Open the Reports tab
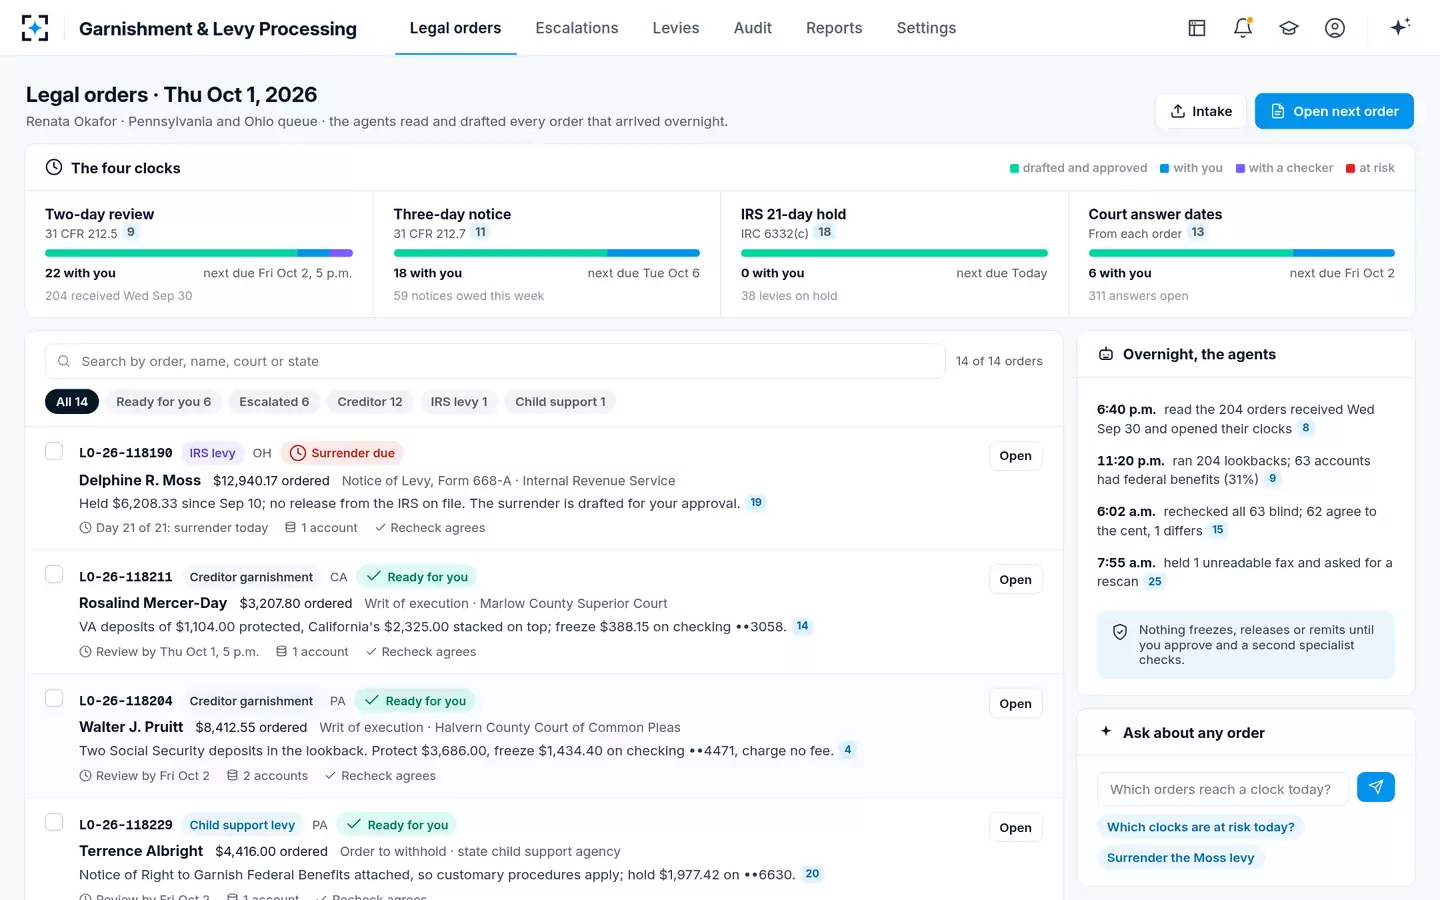This screenshot has width=1440, height=900. coord(834,28)
